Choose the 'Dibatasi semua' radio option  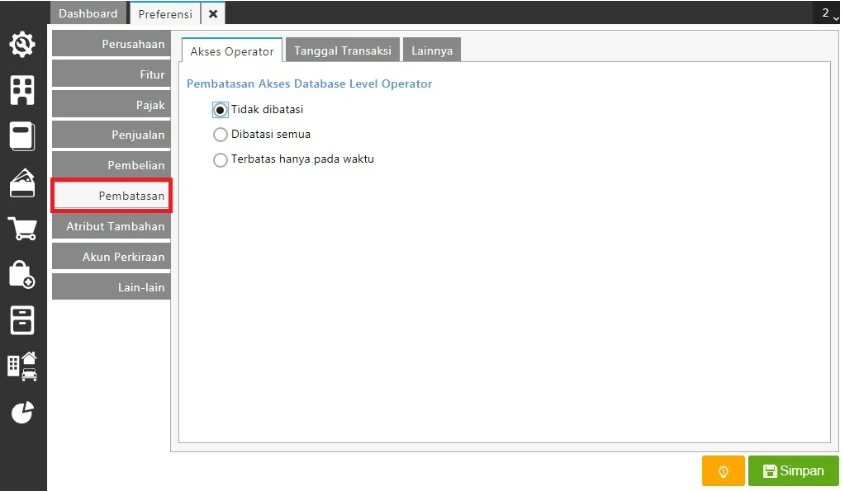(x=221, y=134)
